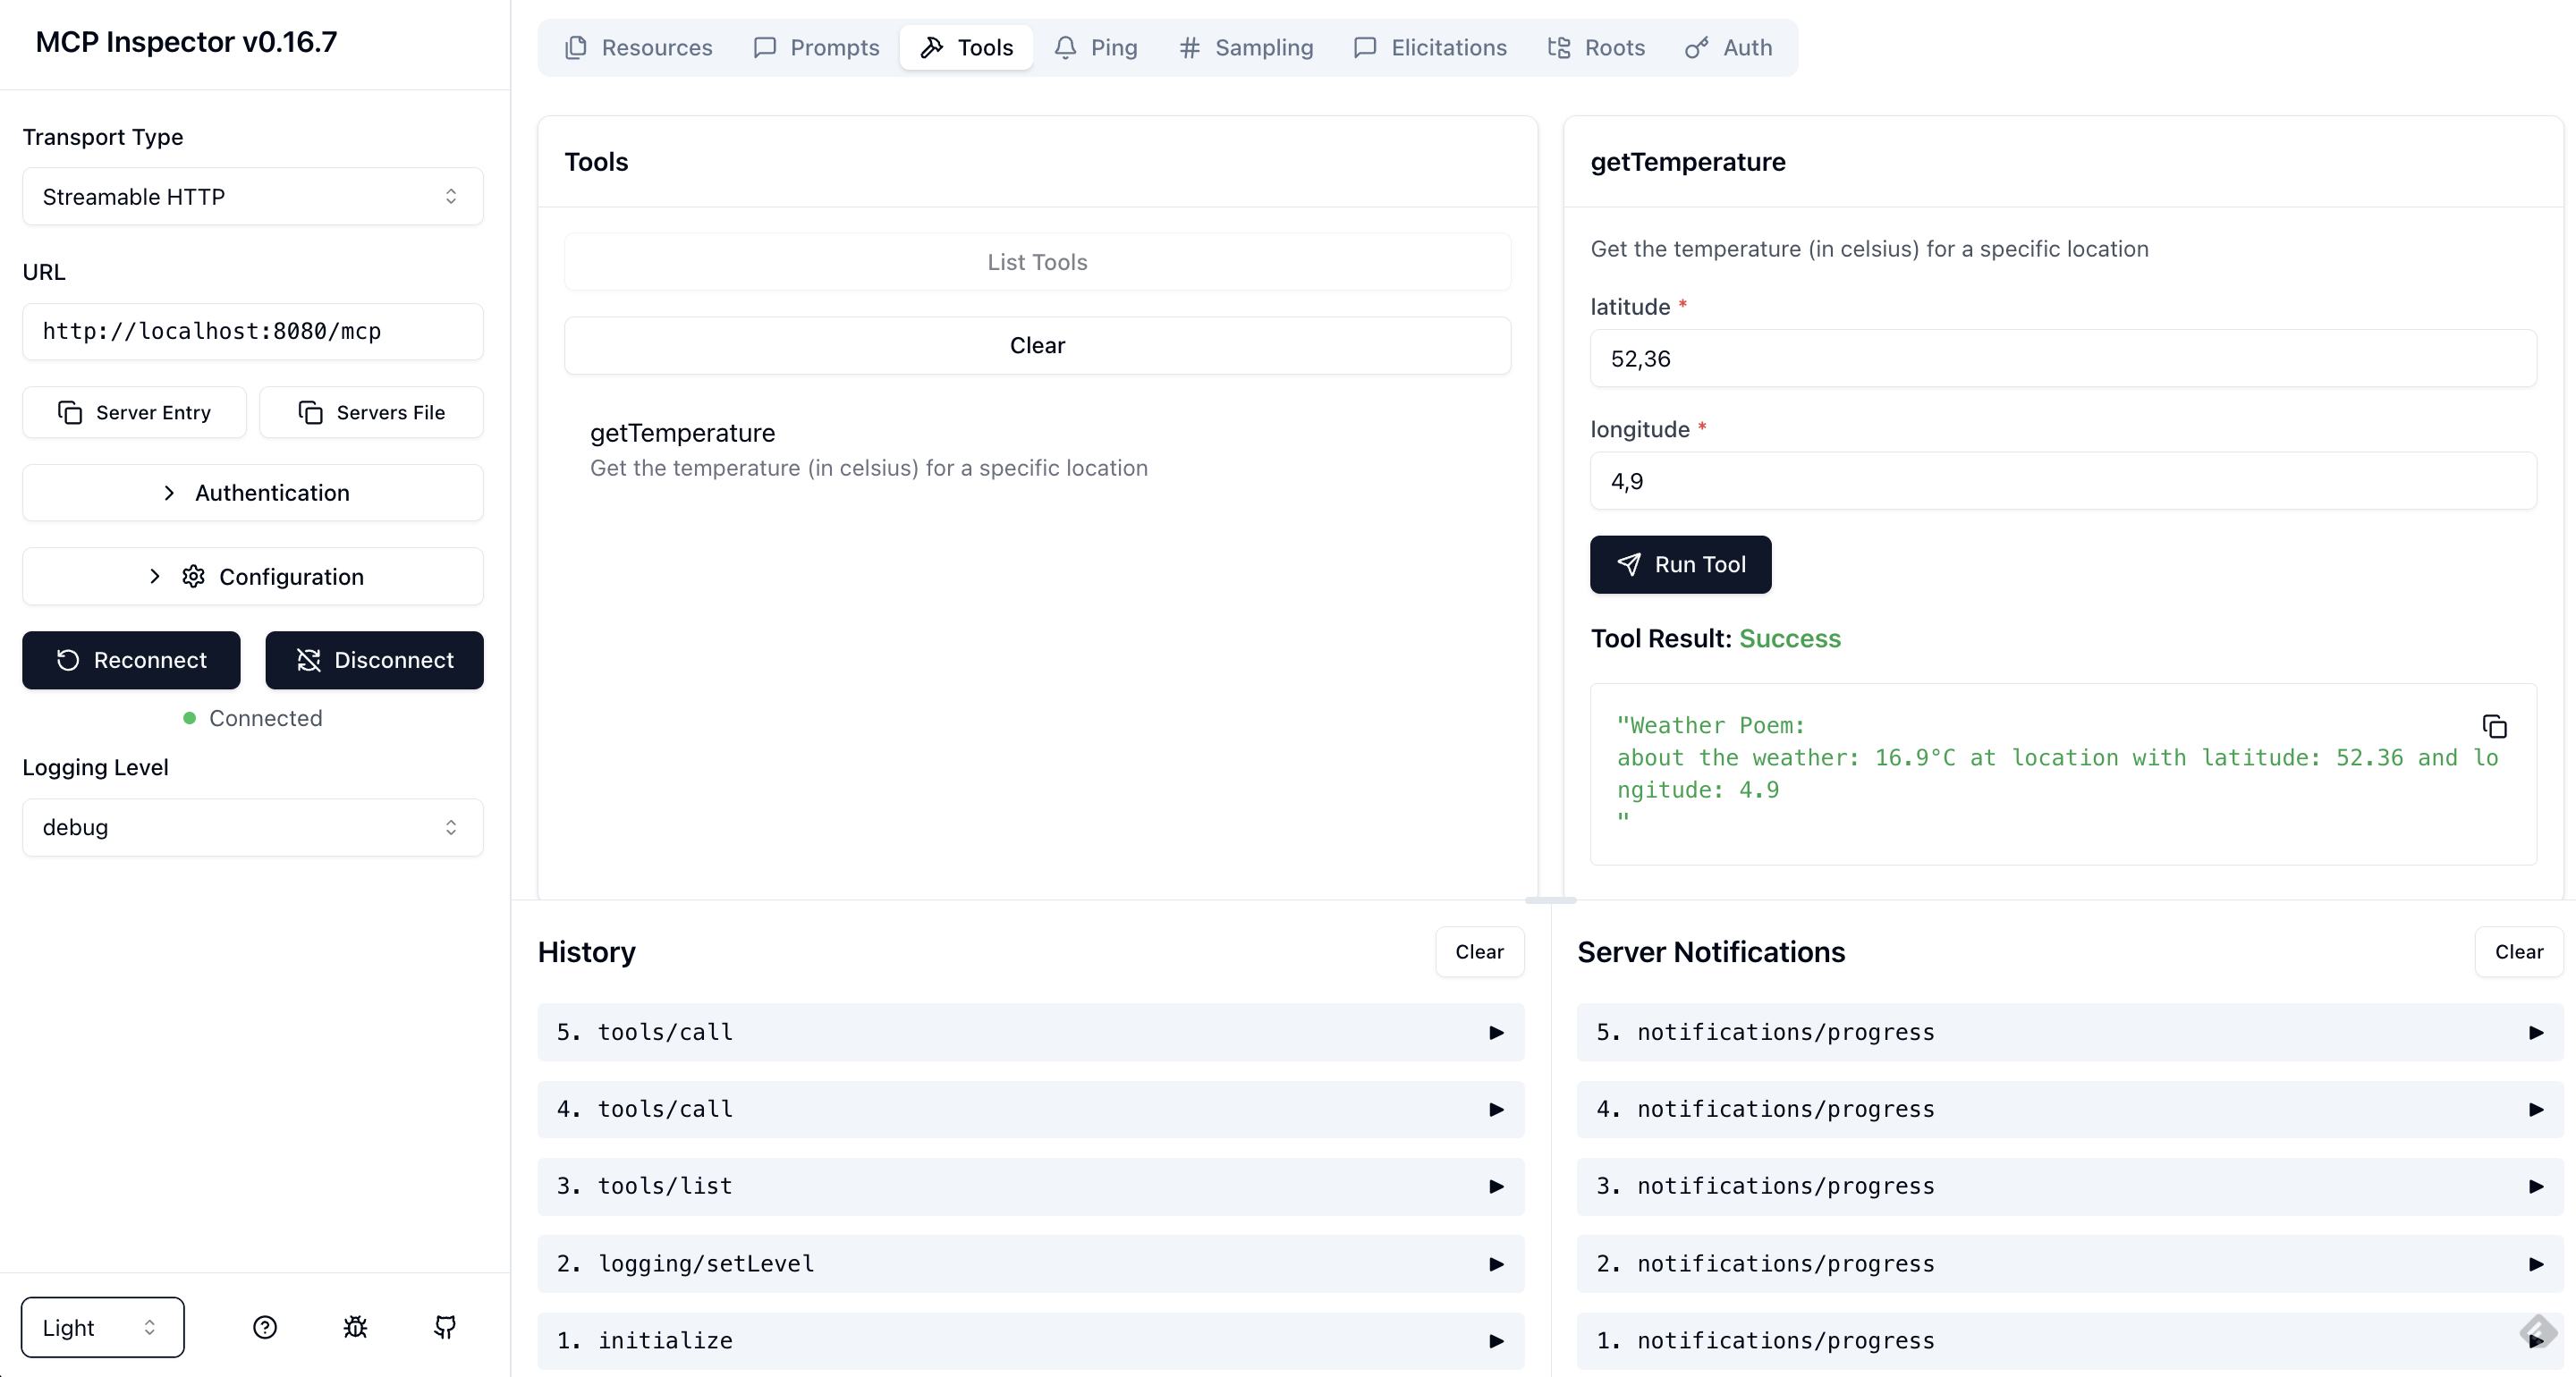
Task: Click the Servers File copy button
Action: (371, 412)
